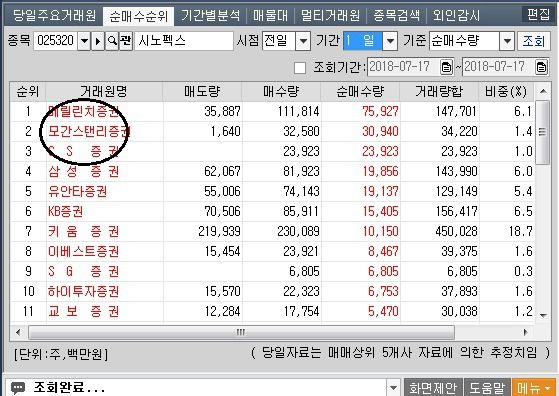The image size is (559, 396).
Task: Select the 키움증권 broker name
Action: point(84,231)
